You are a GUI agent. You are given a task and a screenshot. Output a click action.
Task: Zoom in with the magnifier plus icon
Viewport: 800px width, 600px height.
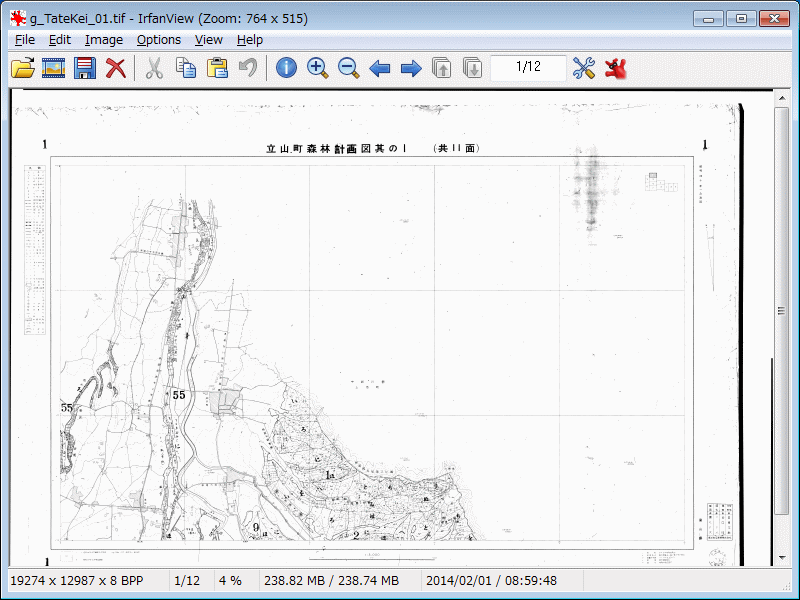317,68
